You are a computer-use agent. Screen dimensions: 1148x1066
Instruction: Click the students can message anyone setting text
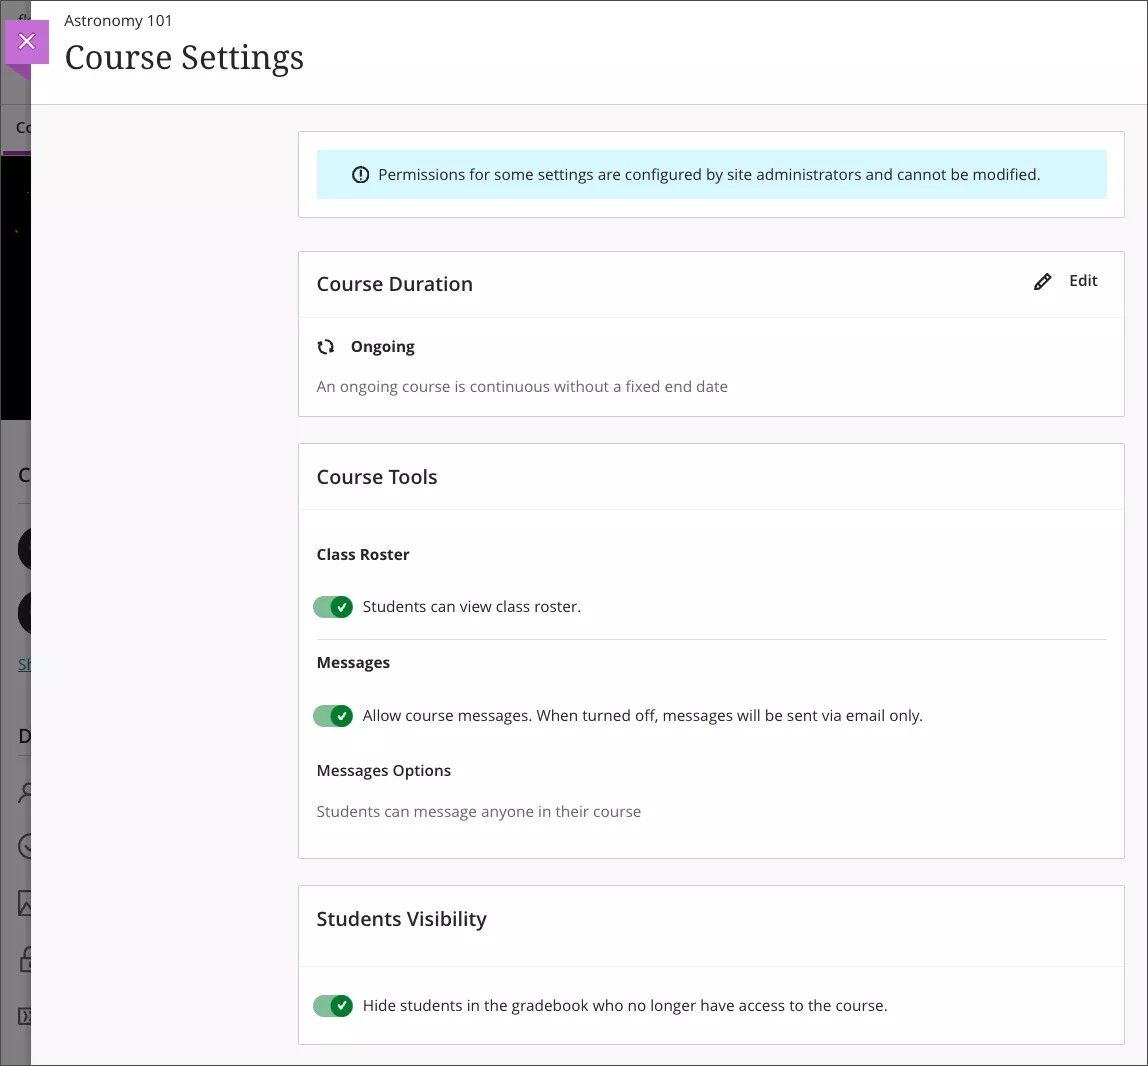[x=478, y=811]
